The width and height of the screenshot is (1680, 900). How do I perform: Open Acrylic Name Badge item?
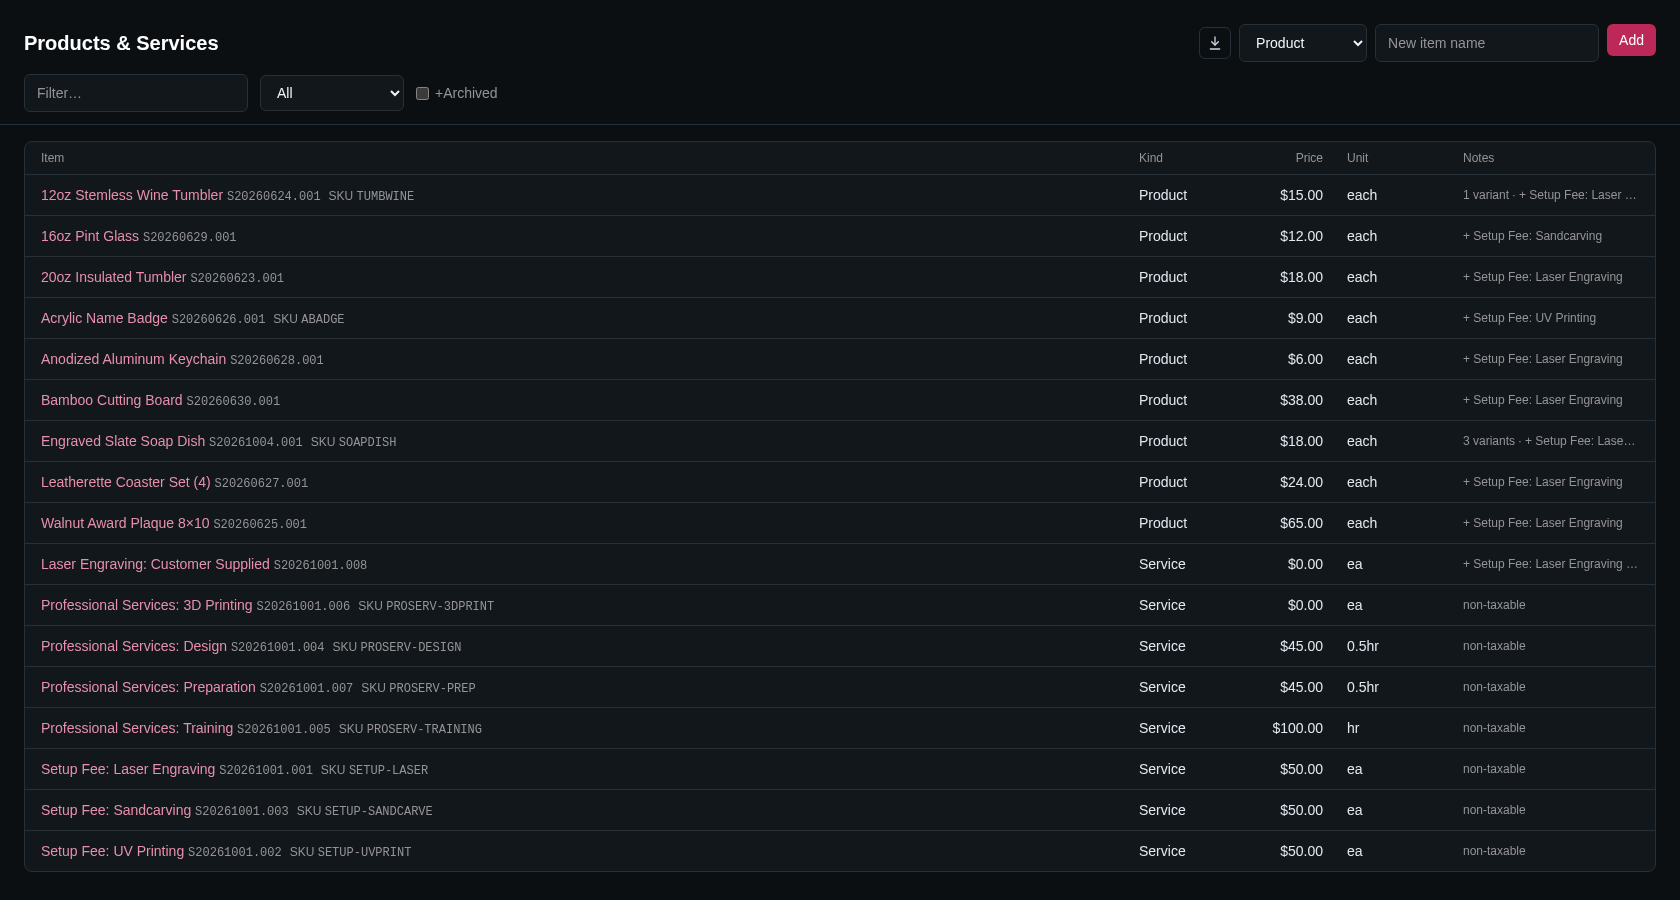pos(104,318)
